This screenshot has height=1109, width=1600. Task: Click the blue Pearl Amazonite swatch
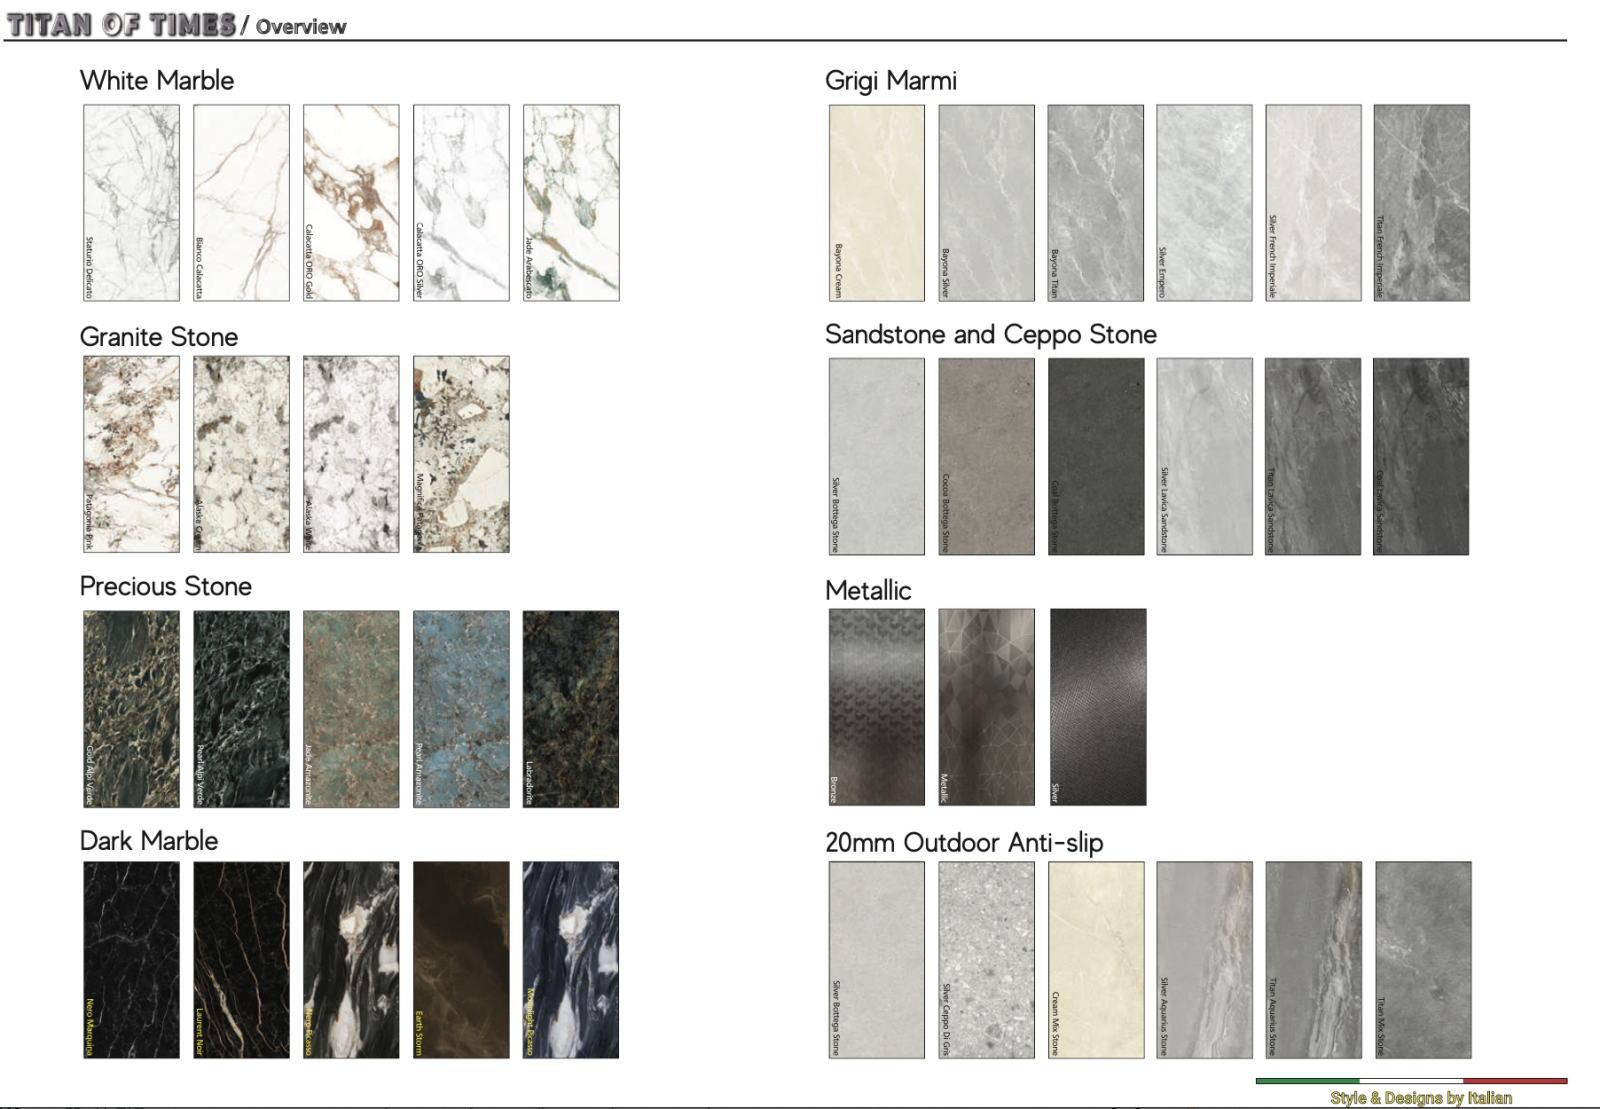[461, 709]
